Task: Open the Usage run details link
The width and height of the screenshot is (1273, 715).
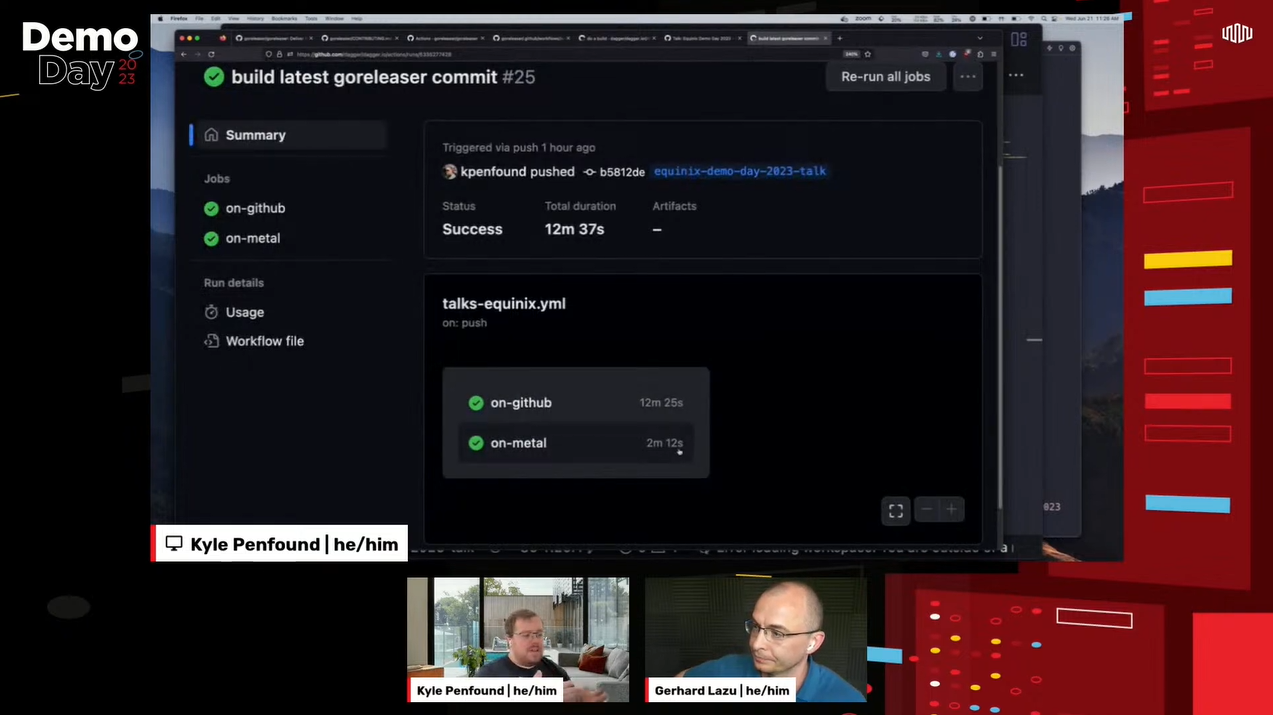Action: (245, 312)
